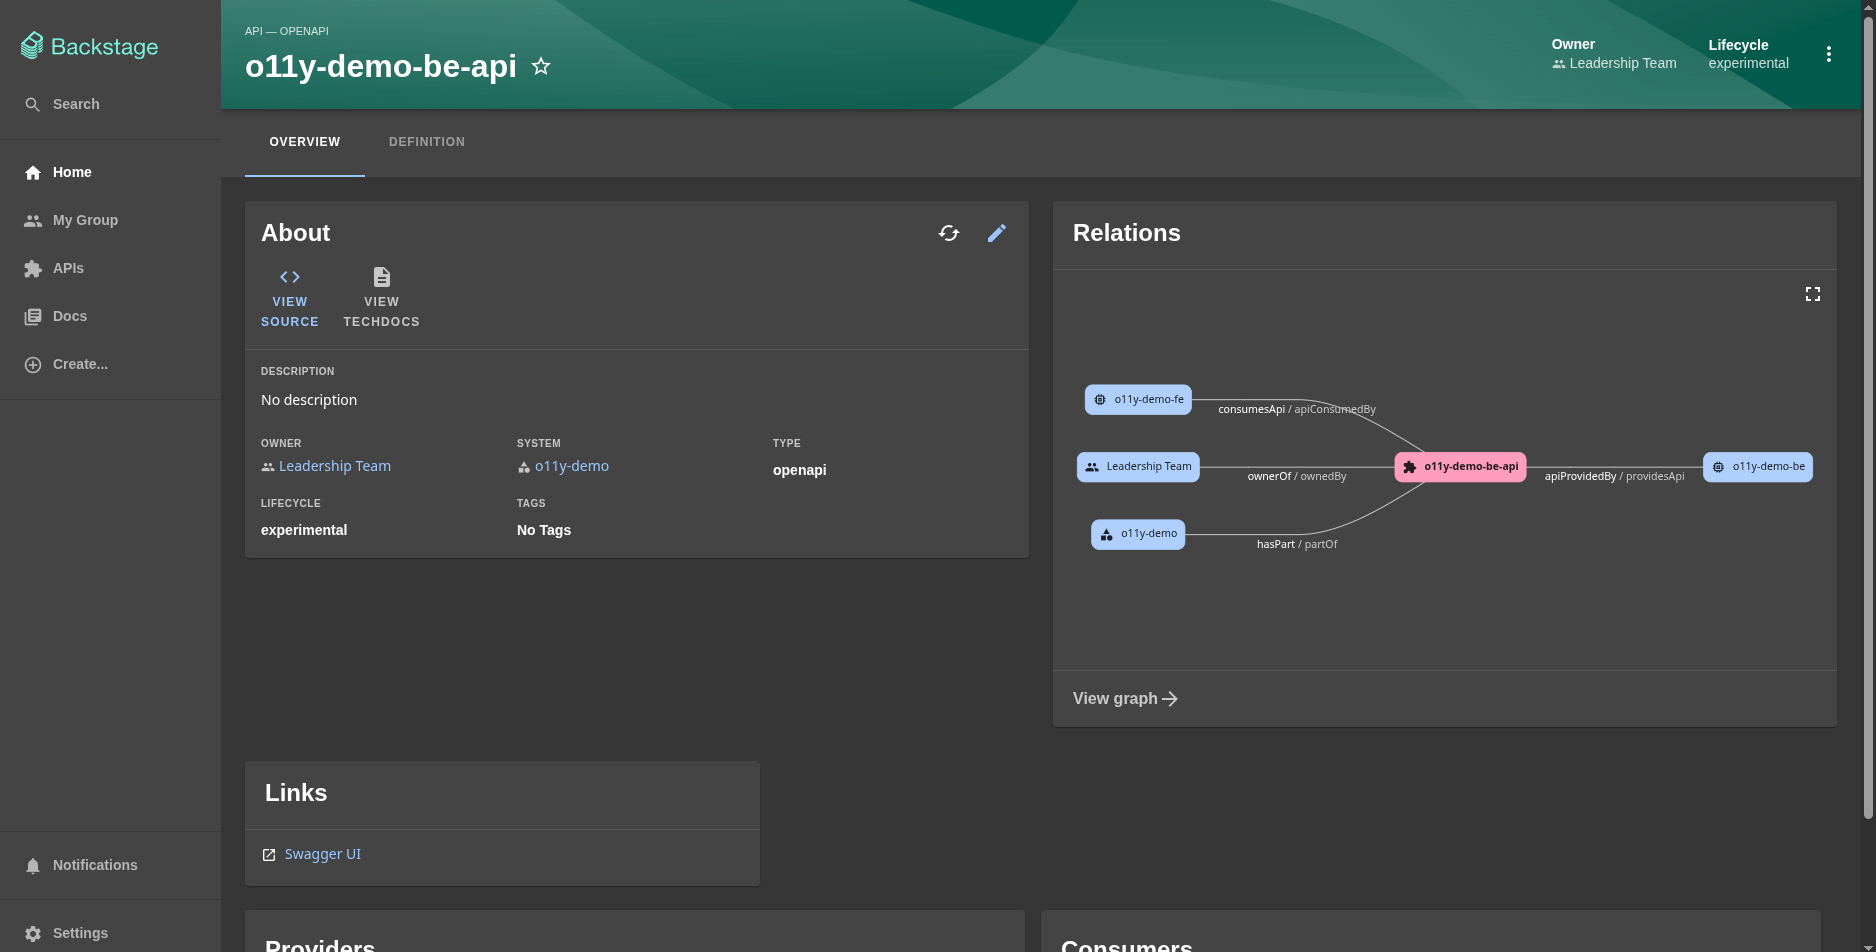Edit metadata with pencil icon
Image resolution: width=1876 pixels, height=952 pixels.
[x=997, y=233]
